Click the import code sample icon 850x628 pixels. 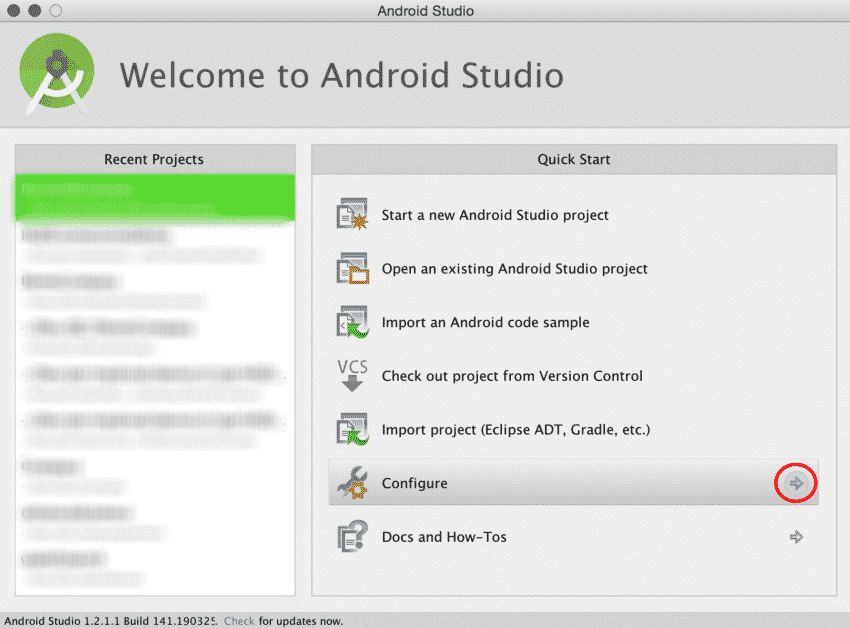tap(352, 322)
